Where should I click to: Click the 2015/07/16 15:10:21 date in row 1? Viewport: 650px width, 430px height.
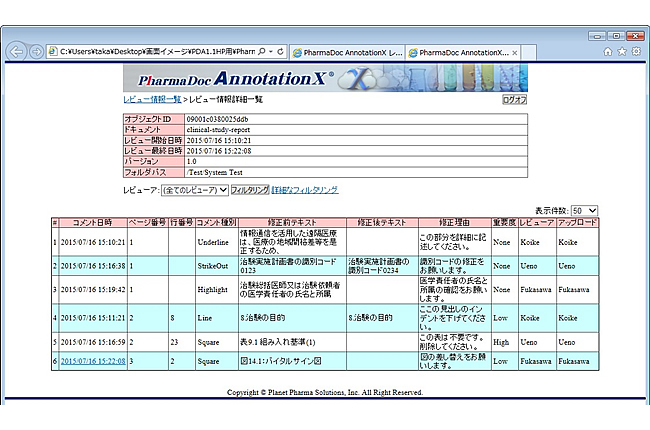coord(93,242)
